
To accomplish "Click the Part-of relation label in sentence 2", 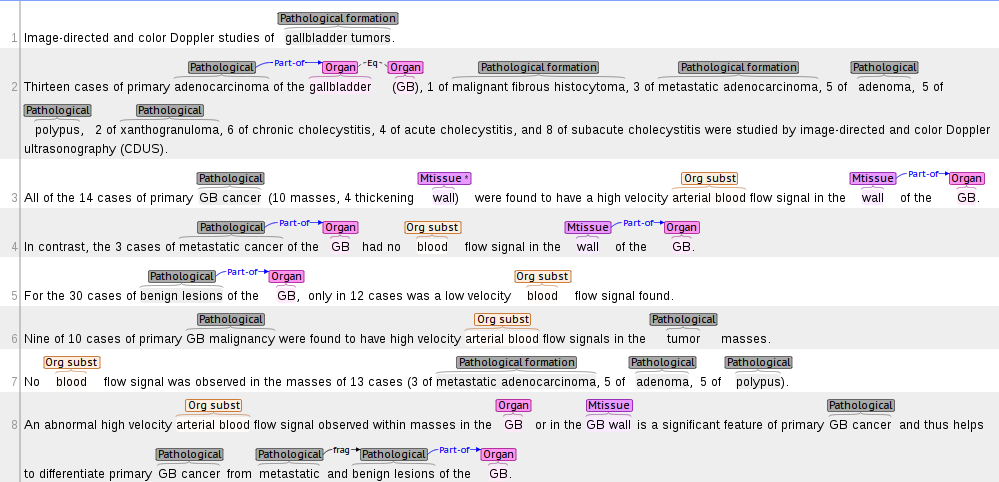I will tap(289, 63).
